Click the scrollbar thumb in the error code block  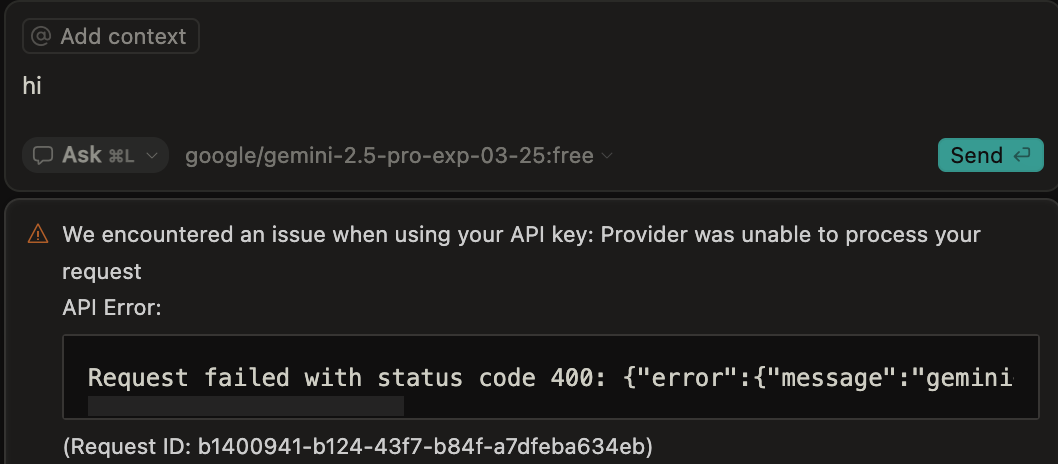tap(246, 406)
